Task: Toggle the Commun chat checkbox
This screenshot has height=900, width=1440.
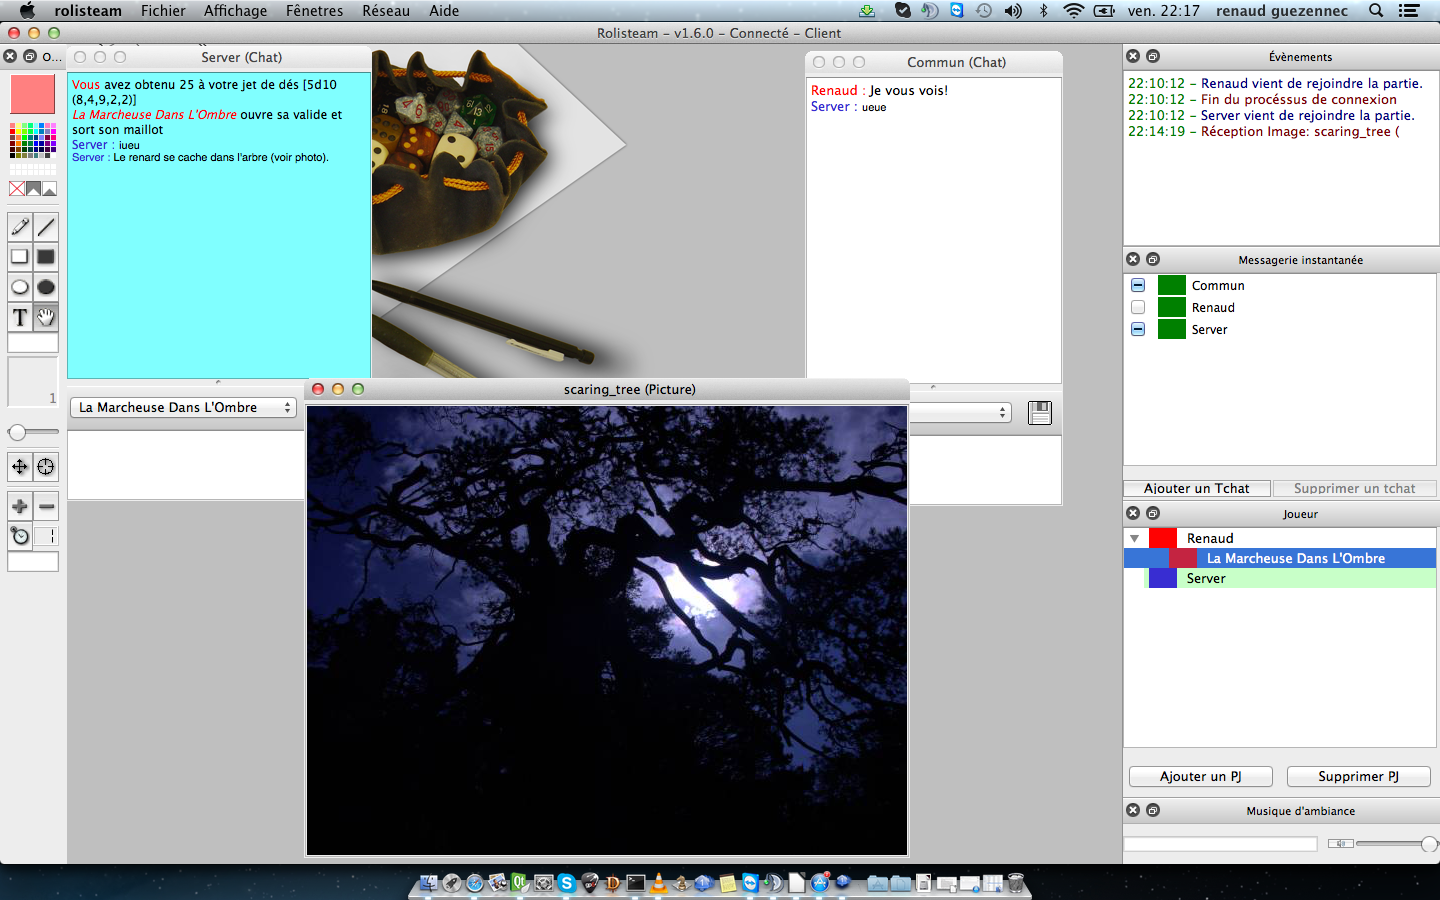Action: click(1138, 285)
